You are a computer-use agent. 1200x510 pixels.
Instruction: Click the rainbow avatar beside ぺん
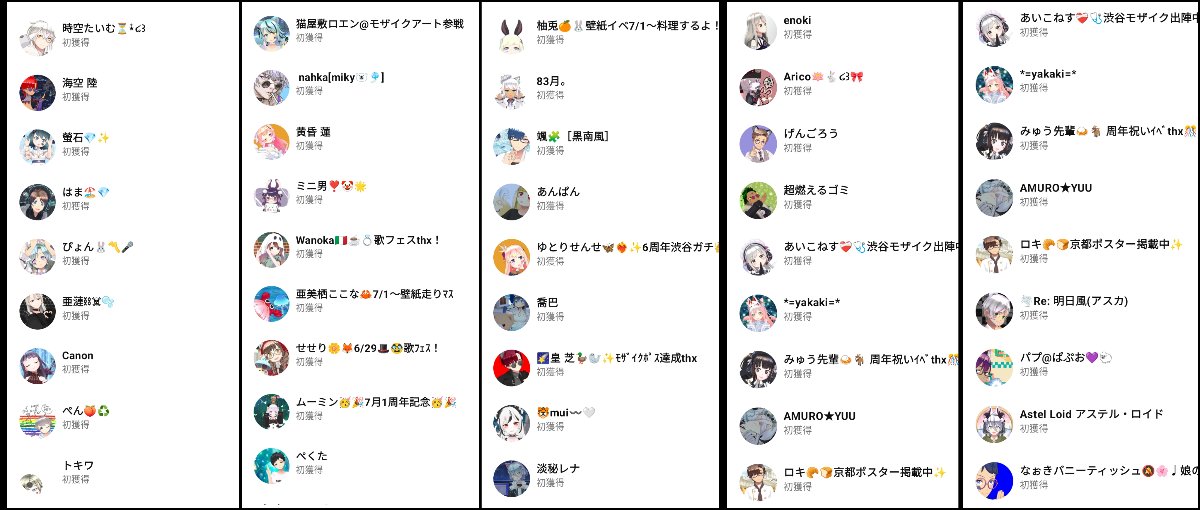37,419
